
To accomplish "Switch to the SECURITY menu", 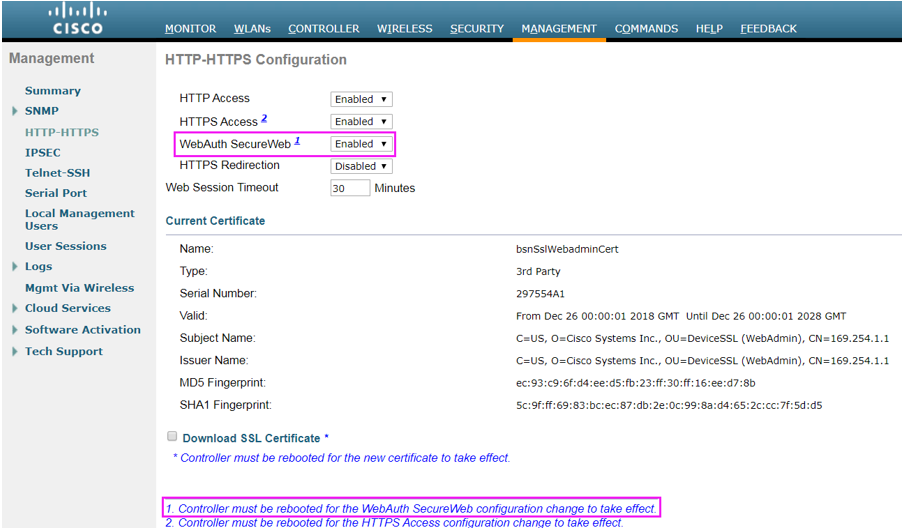I will click(x=477, y=29).
